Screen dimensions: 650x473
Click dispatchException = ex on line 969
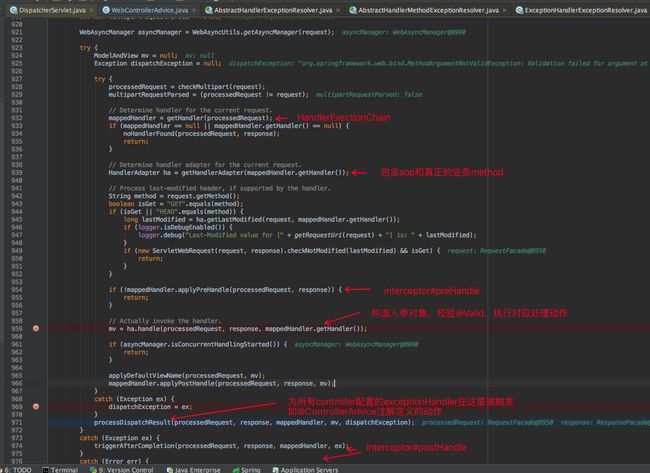148,407
